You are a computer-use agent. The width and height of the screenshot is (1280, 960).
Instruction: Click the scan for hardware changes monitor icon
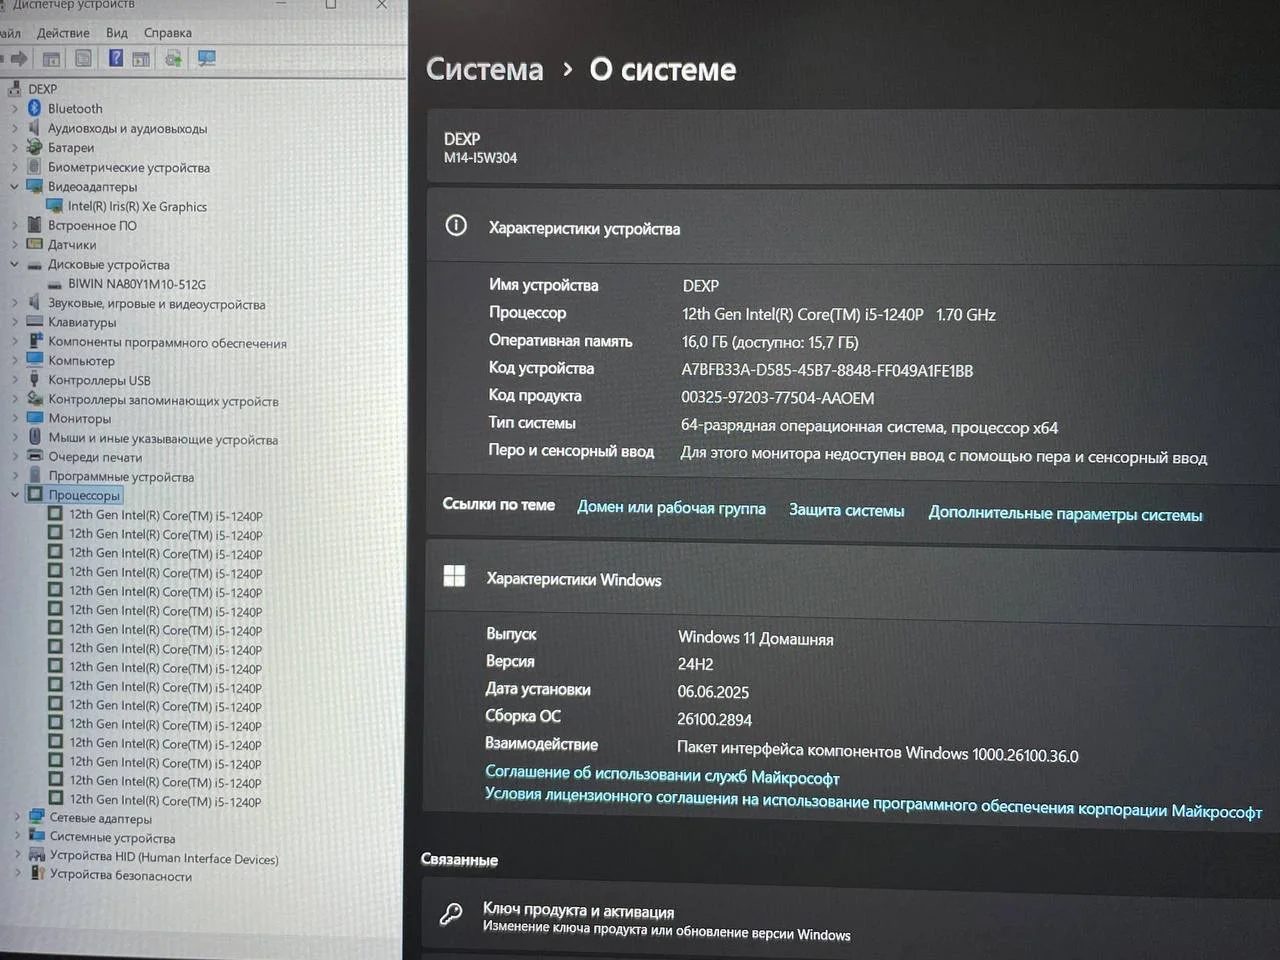coord(206,58)
